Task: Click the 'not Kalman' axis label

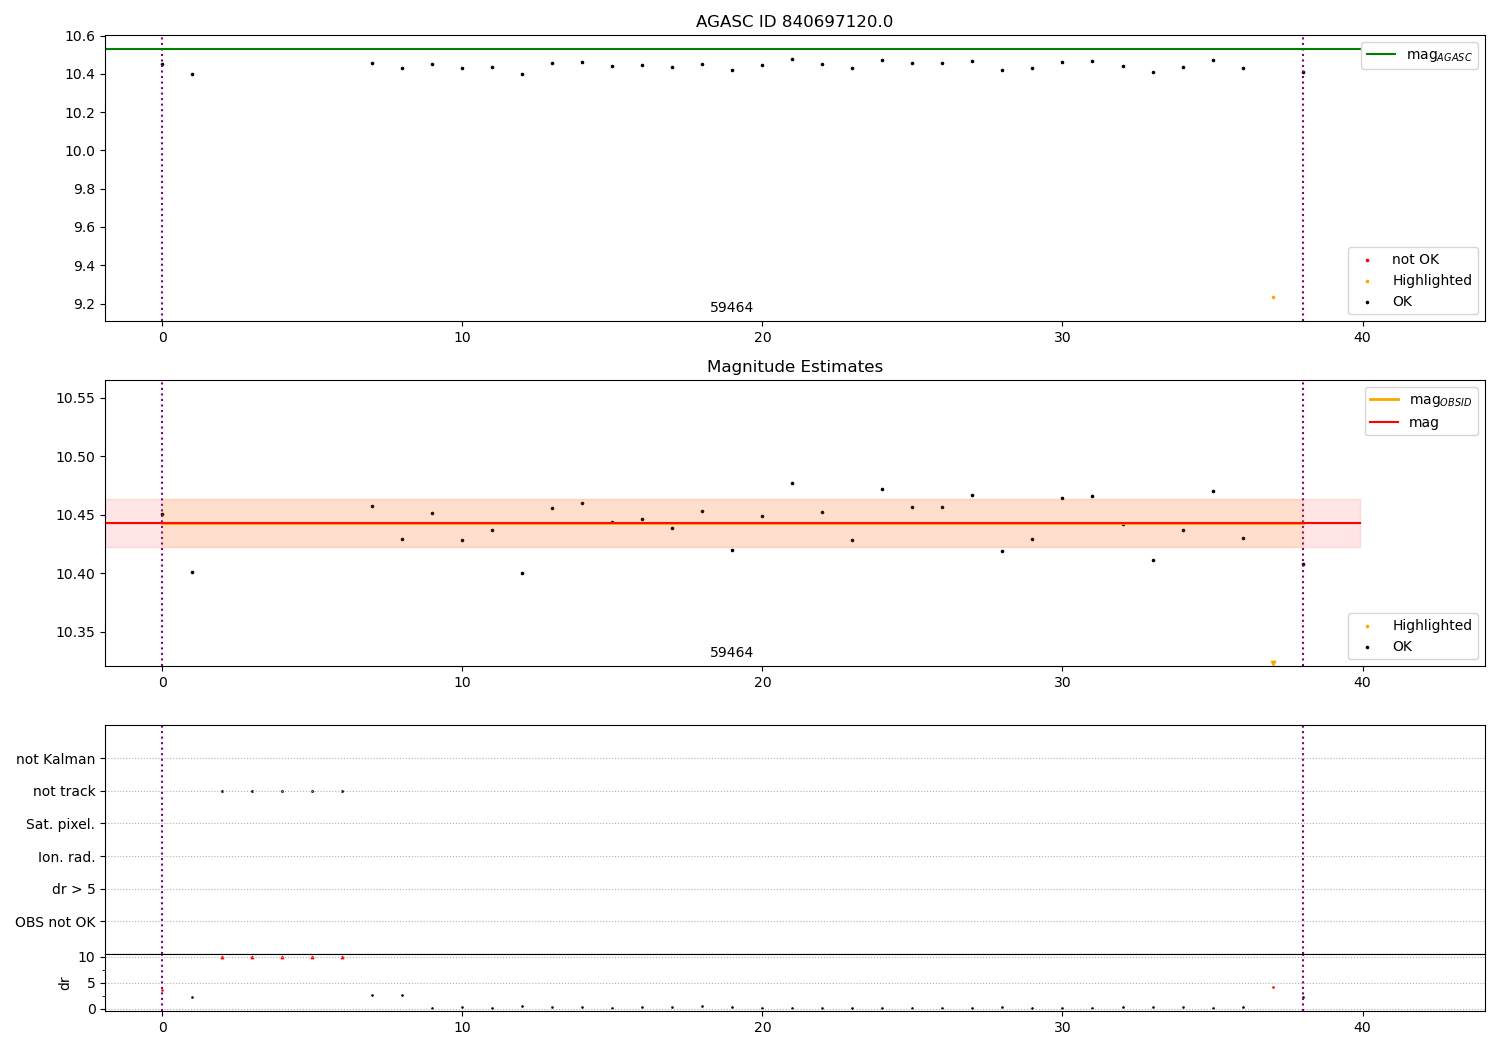Action: click(56, 759)
